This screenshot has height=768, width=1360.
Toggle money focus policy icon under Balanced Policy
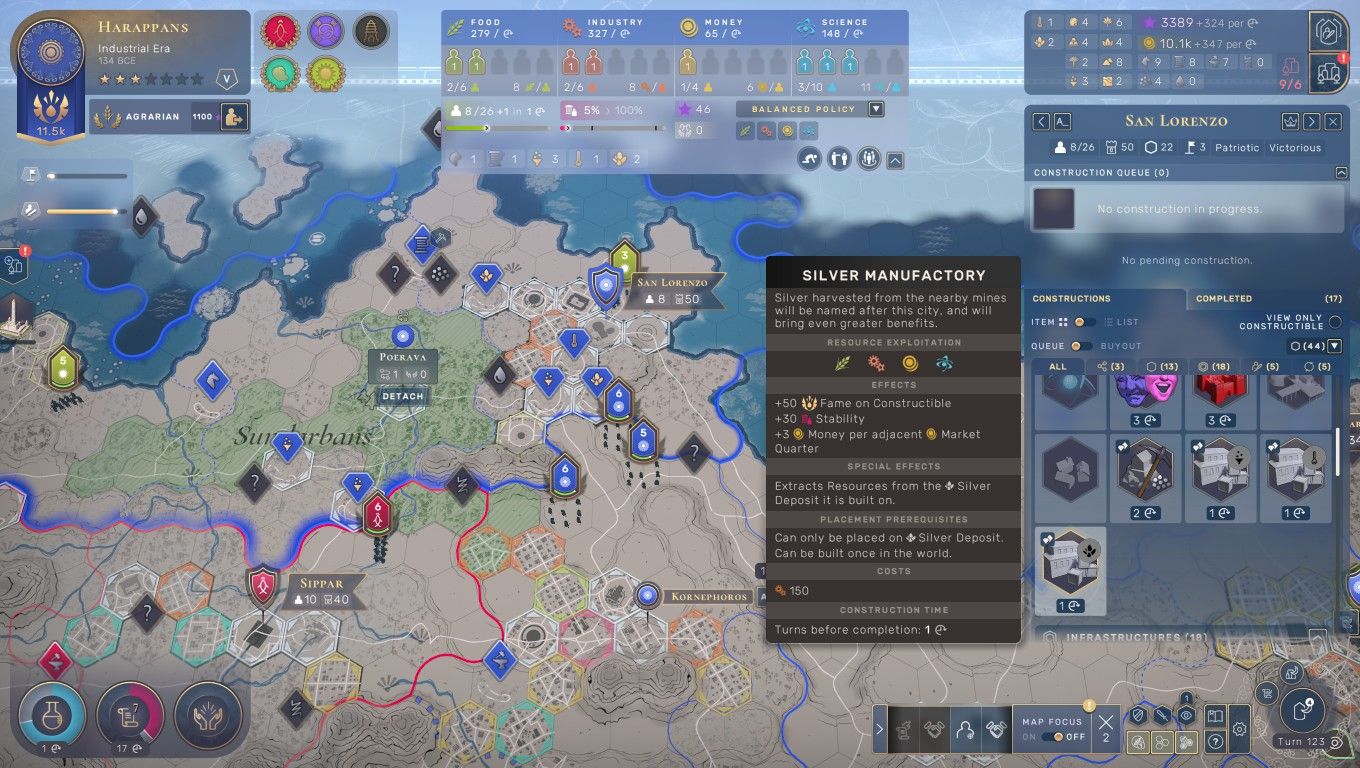pyautogui.click(x=787, y=130)
